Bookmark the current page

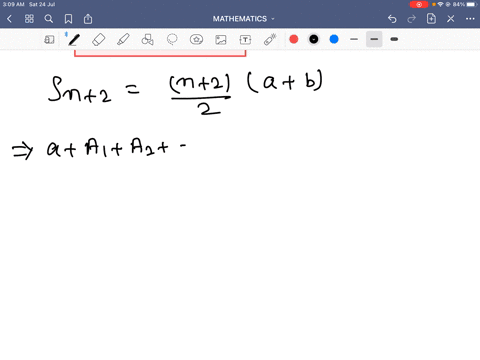pyautogui.click(x=68, y=19)
